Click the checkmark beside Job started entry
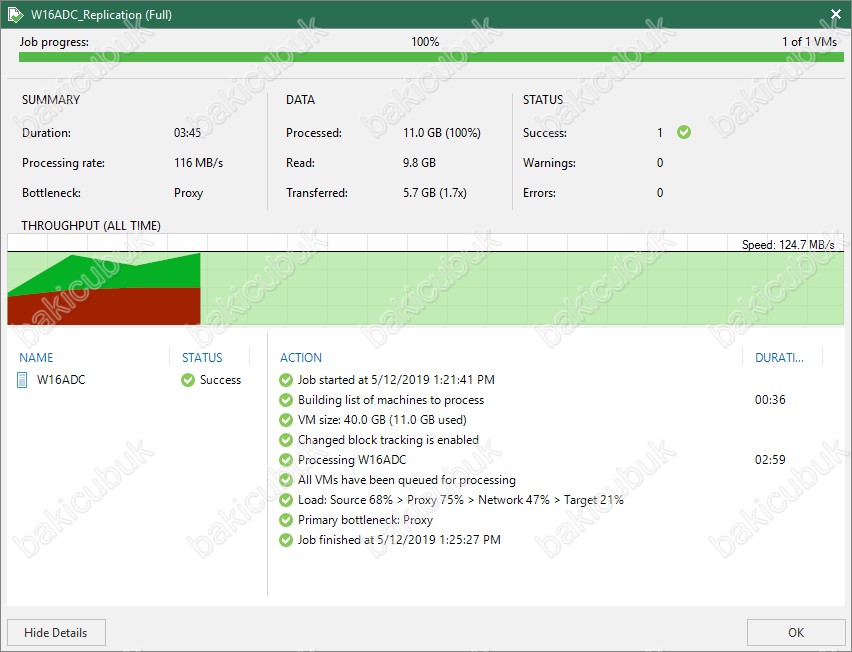852x652 pixels. click(x=286, y=380)
